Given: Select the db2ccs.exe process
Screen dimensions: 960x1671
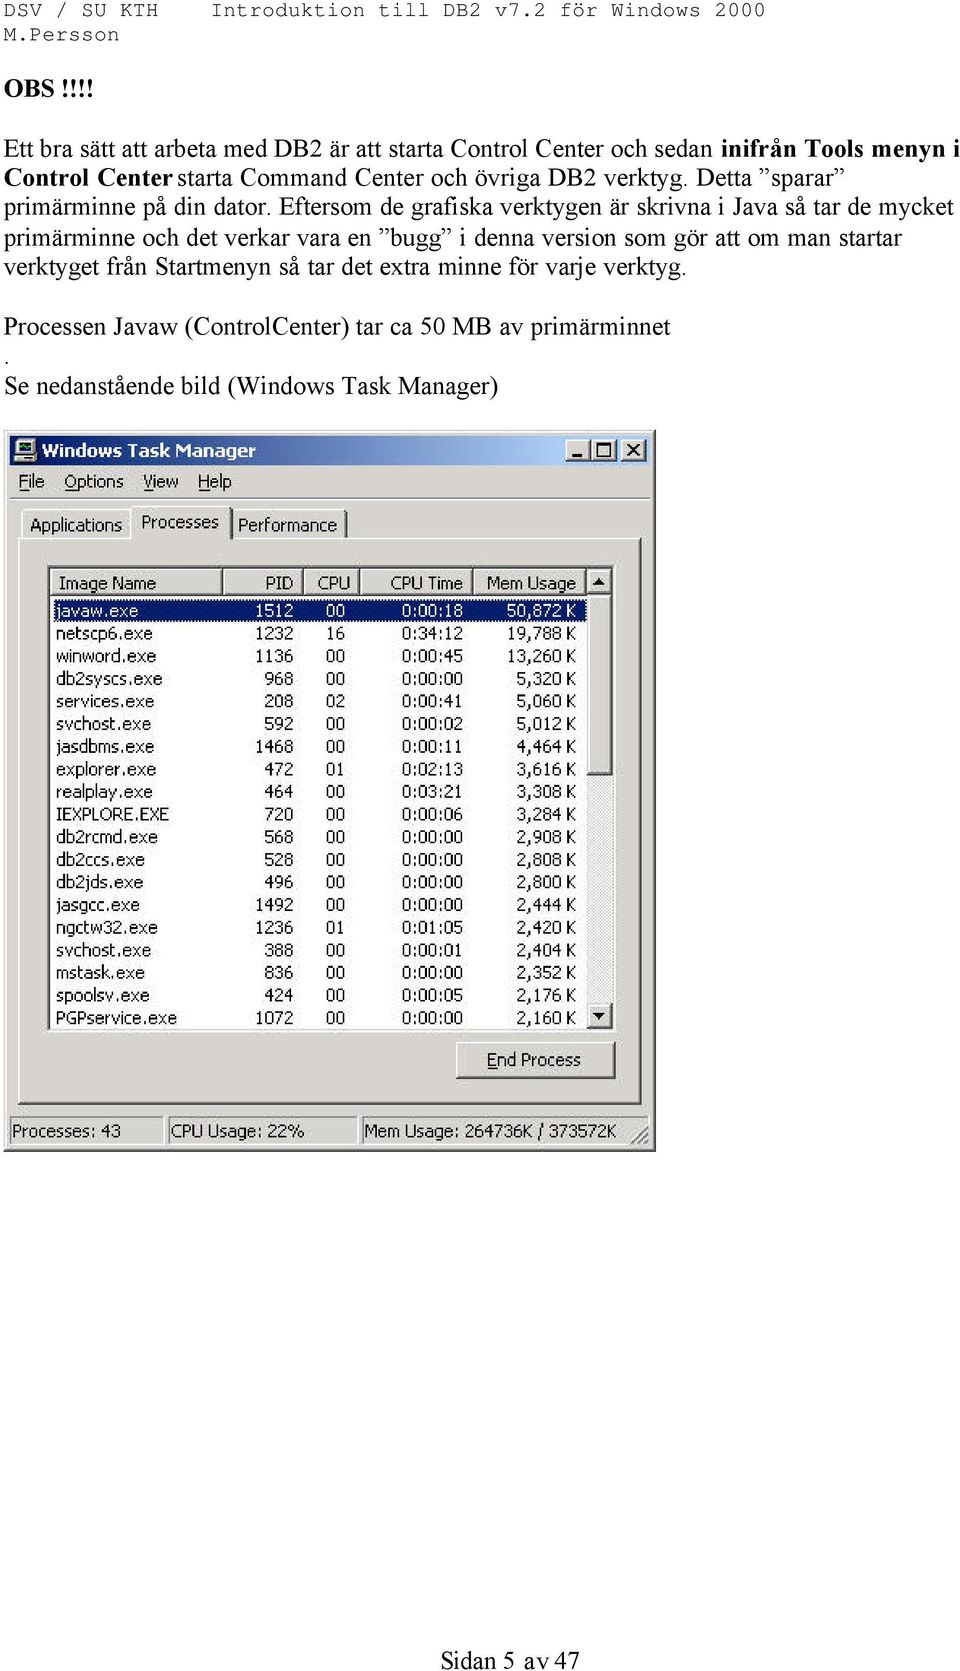Looking at the screenshot, I should pyautogui.click(x=318, y=859).
